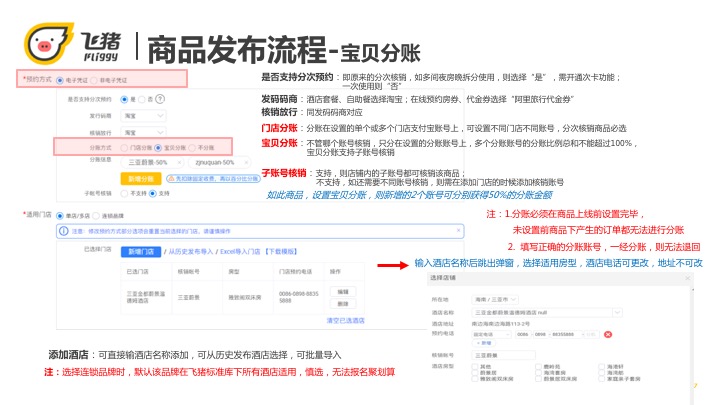Screen dimensions: 720x405
Task: Open the 发行码商 dropdown
Action: click(x=143, y=116)
